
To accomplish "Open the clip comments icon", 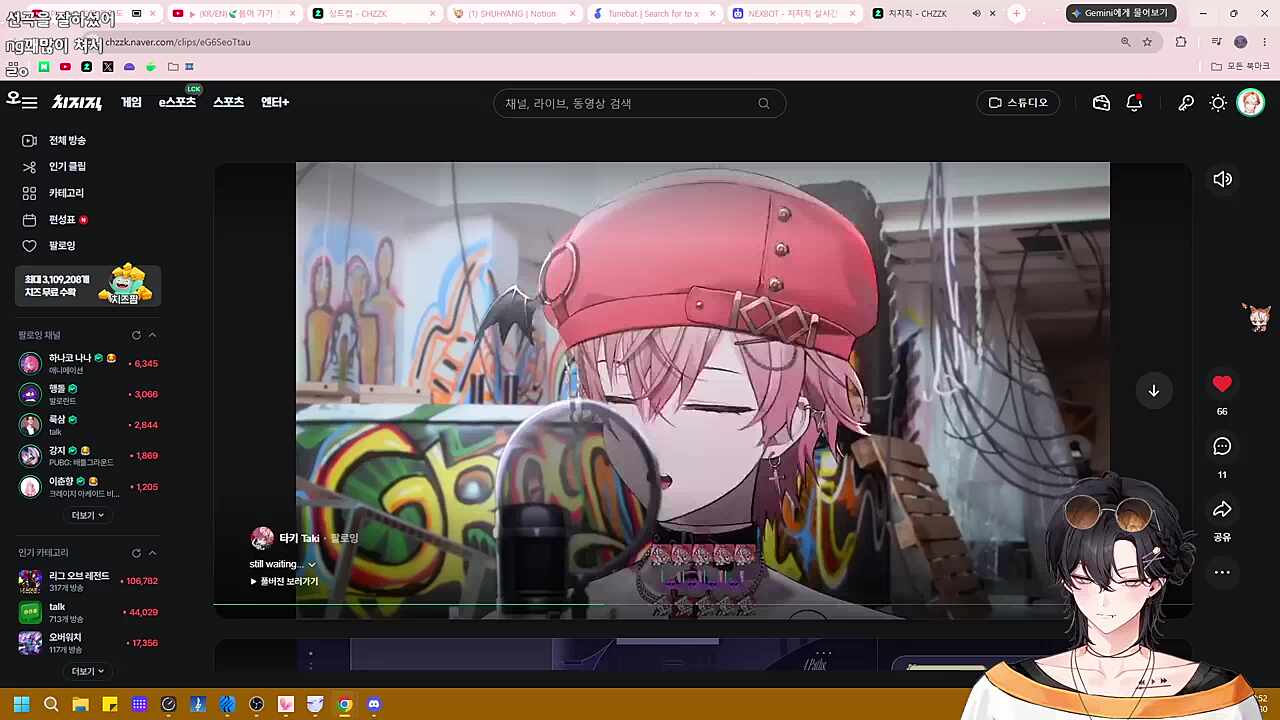I will coord(1222,446).
